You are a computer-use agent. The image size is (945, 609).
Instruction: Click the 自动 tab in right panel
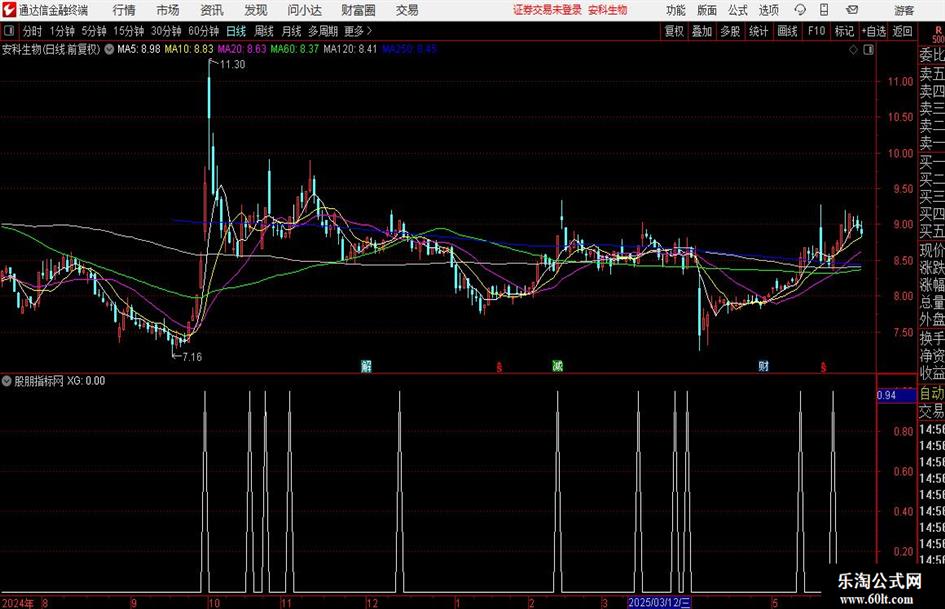pyautogui.click(x=931, y=394)
